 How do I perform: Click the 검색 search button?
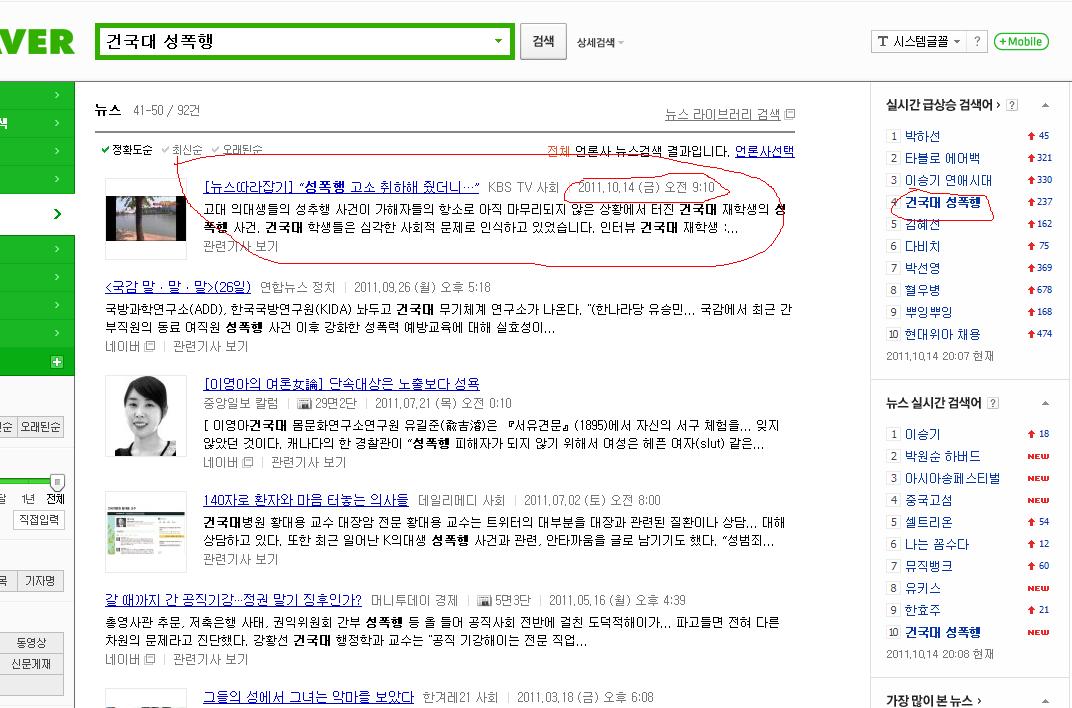point(543,42)
